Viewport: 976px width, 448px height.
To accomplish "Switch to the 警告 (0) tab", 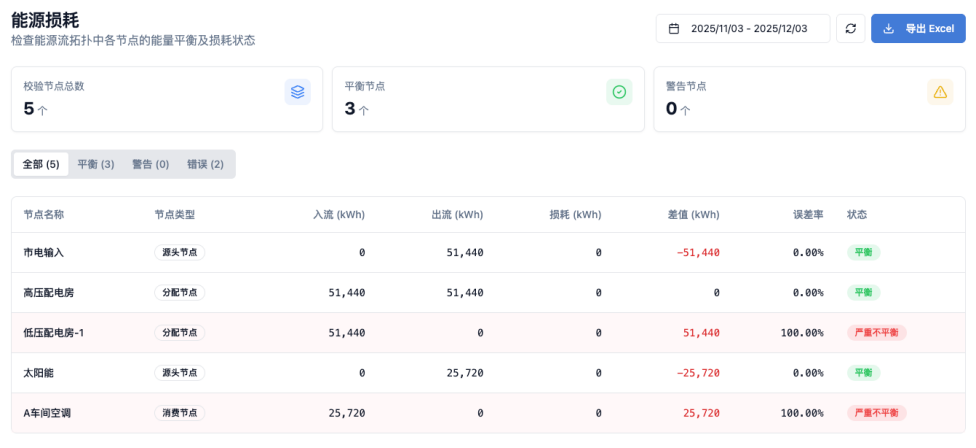I will 151,164.
